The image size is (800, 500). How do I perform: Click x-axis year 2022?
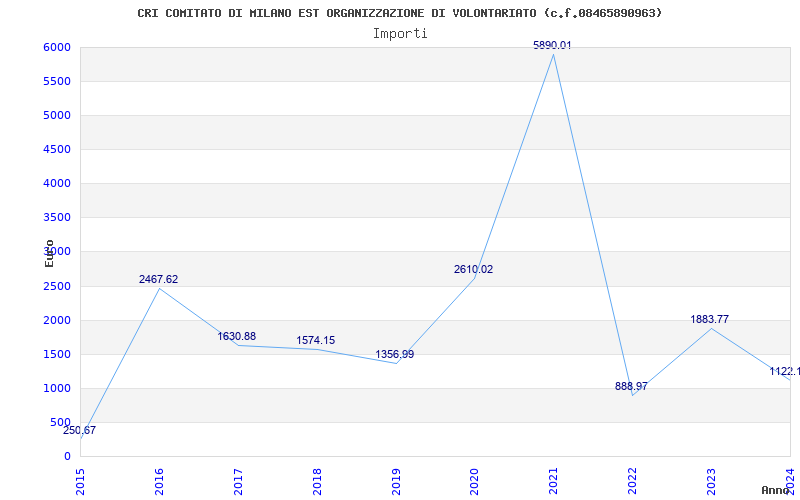click(633, 481)
